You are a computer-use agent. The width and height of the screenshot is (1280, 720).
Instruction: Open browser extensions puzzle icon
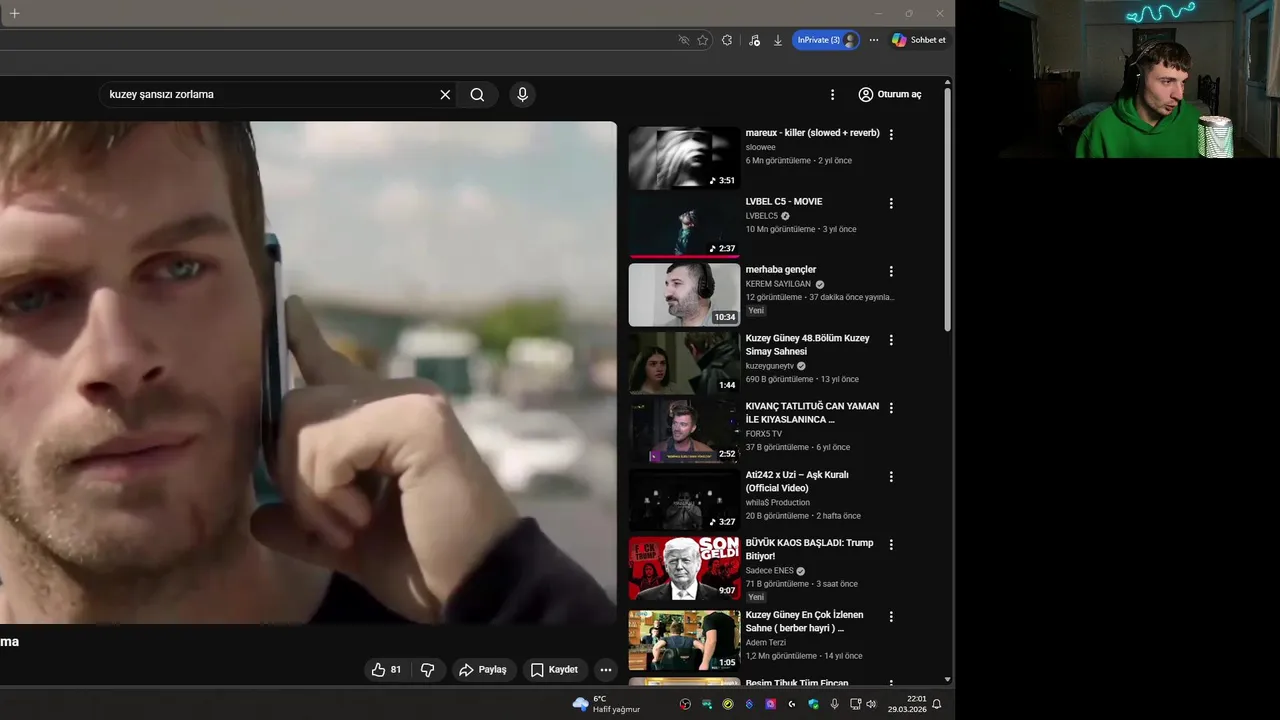pos(727,40)
